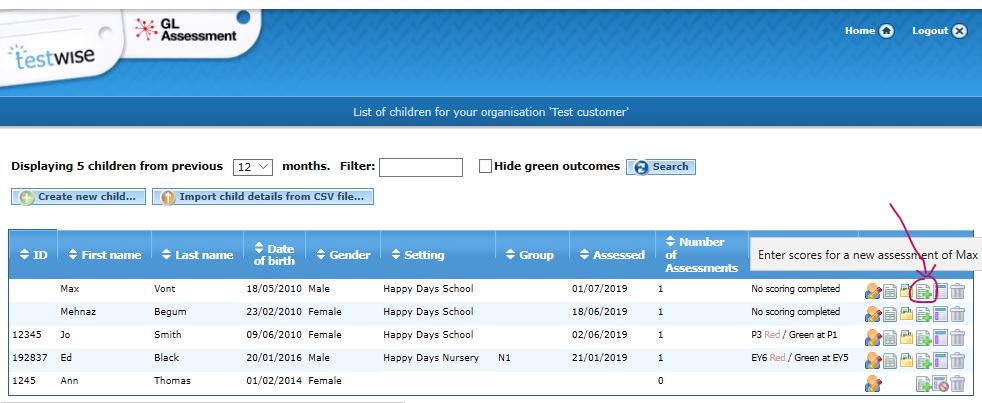Open table sheet icon in Ed Black row
This screenshot has height=403, width=982.
890,360
